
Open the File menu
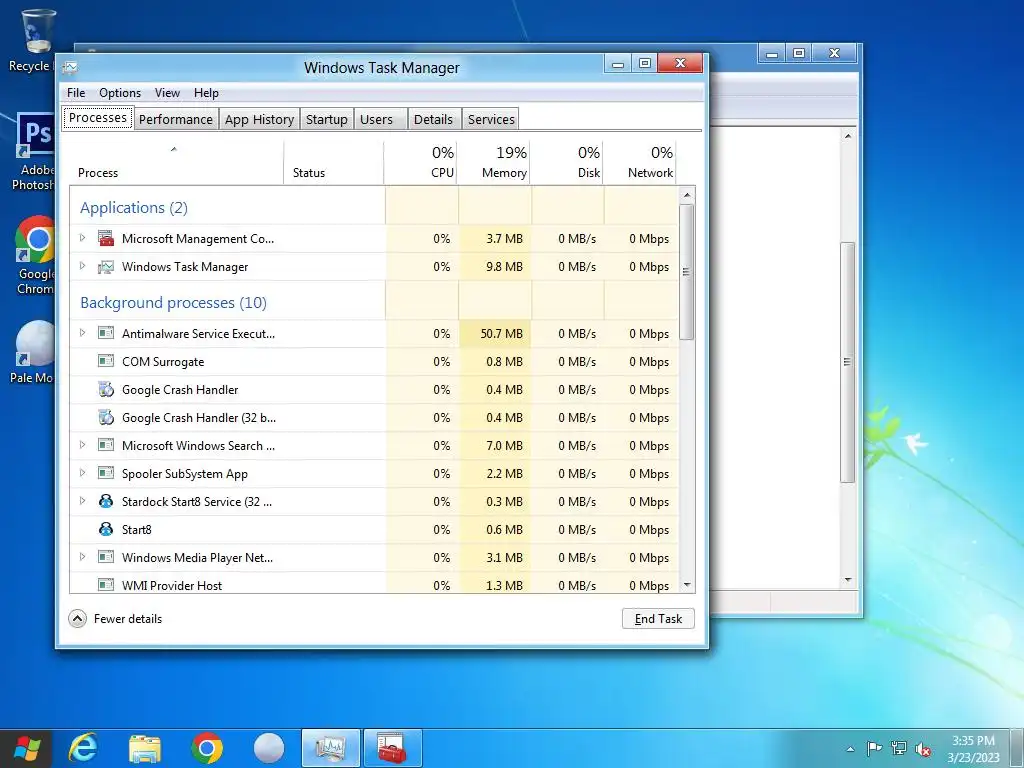click(x=76, y=93)
